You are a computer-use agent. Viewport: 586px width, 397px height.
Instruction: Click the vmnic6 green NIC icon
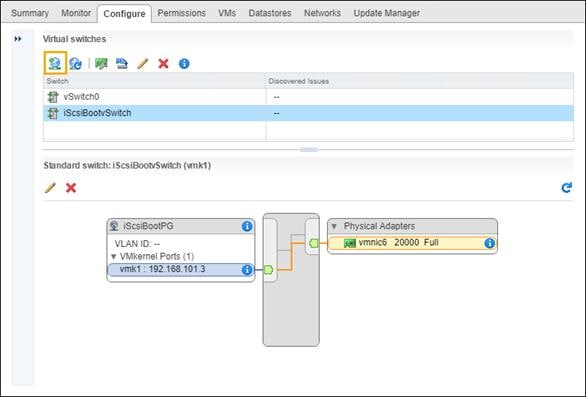[x=349, y=243]
